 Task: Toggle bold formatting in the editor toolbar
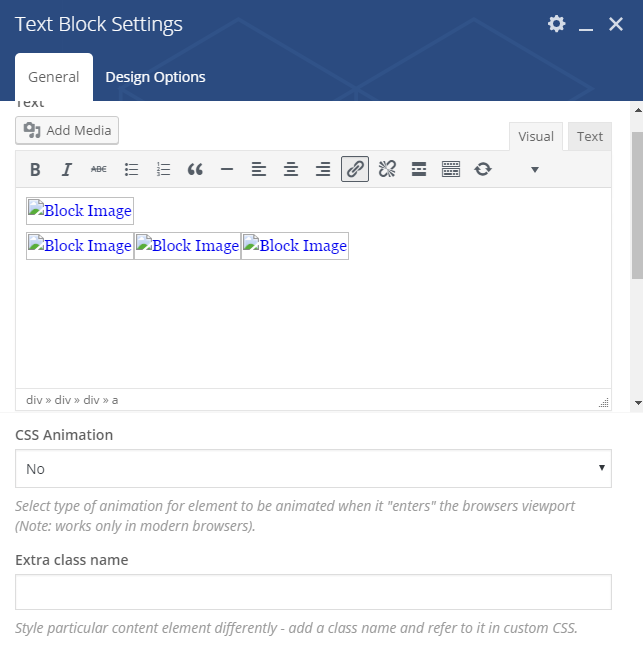pos(35,169)
